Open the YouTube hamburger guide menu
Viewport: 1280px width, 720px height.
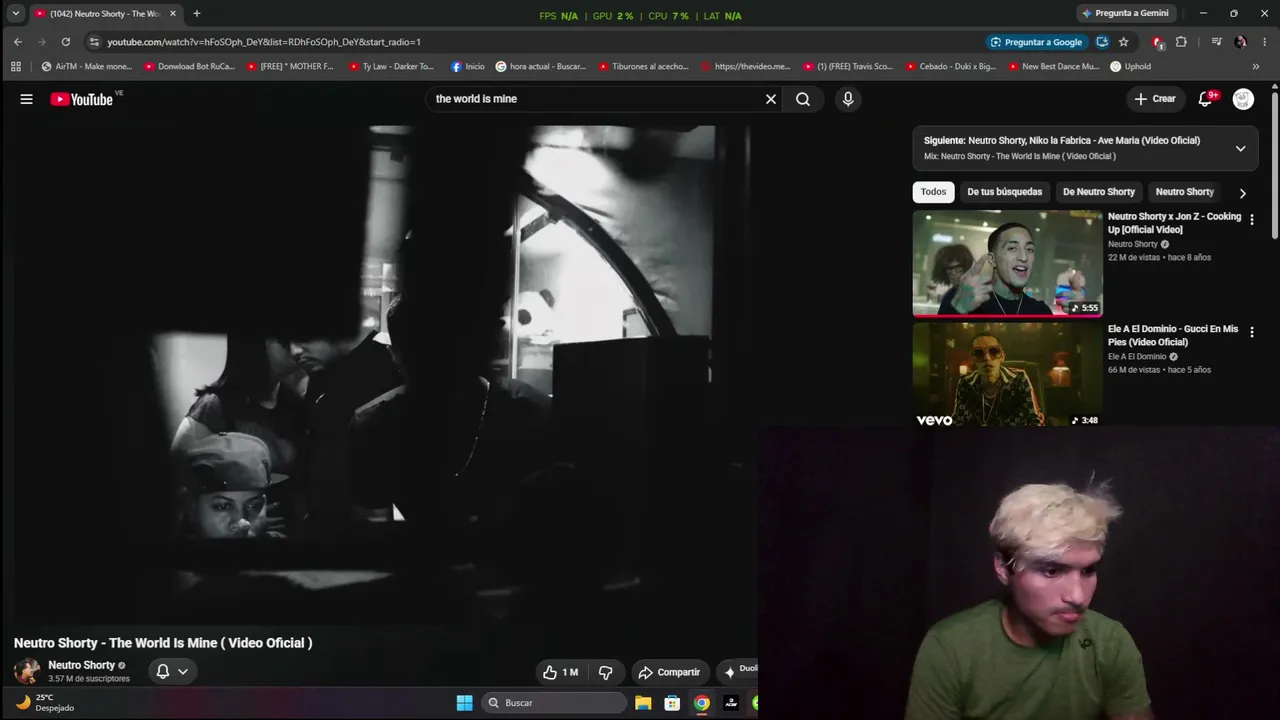click(x=27, y=99)
